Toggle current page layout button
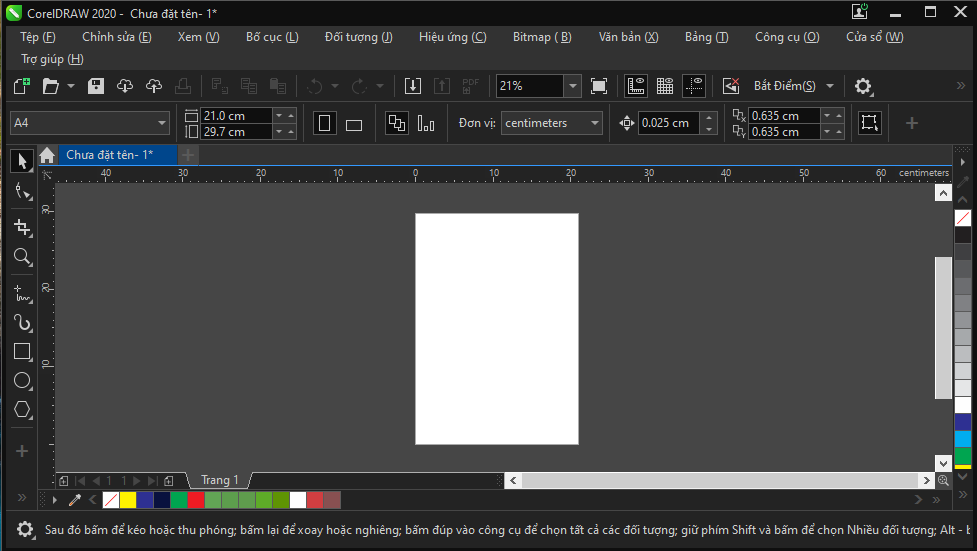Viewport: 977px width, 551px height. 426,123
